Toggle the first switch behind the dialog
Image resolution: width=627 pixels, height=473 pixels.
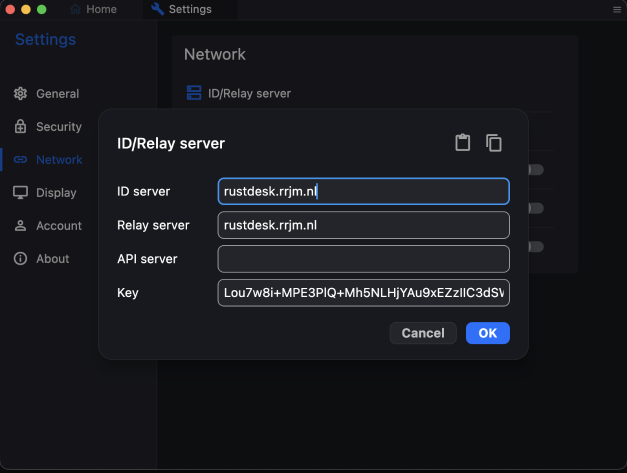(x=536, y=170)
